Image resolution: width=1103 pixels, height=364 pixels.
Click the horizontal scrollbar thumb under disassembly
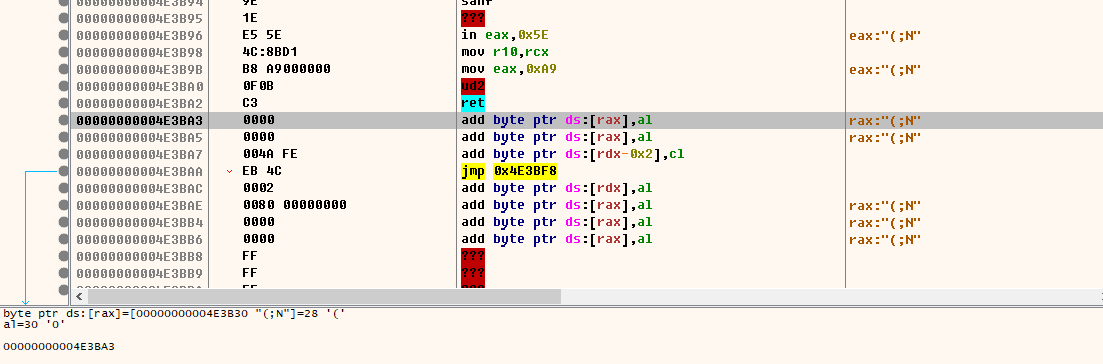(x=324, y=297)
